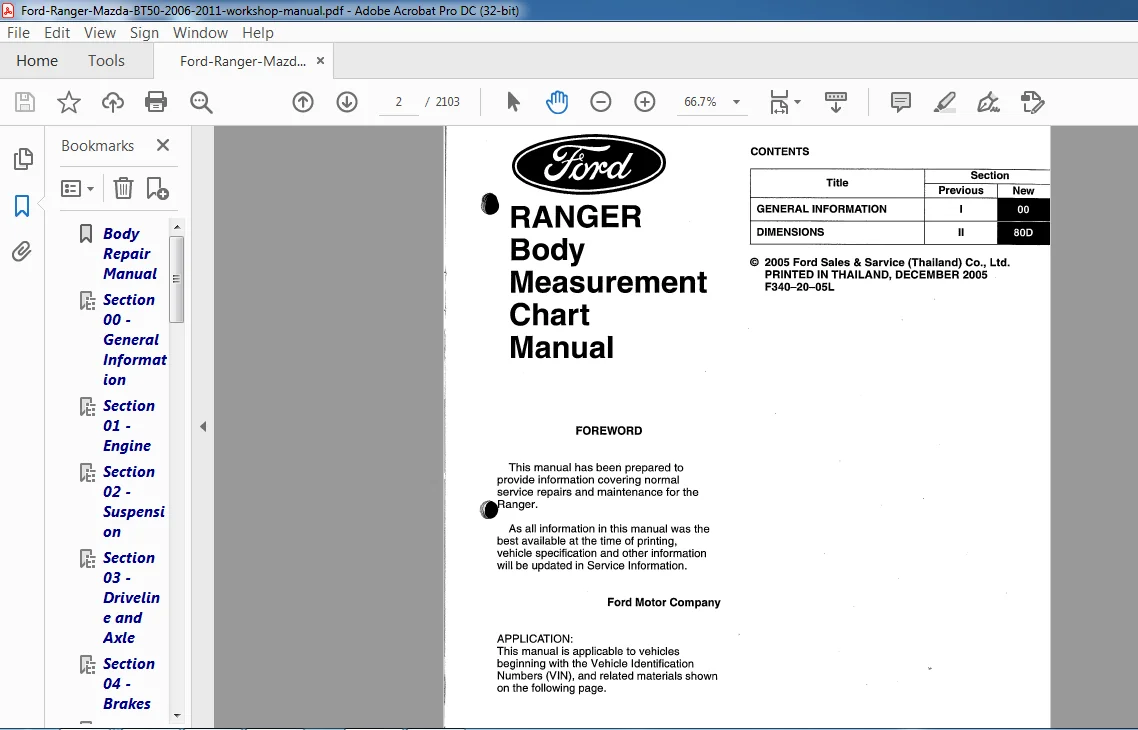Open fit page options dropdown arrow
Viewport: 1138px width, 730px height.
[798, 102]
